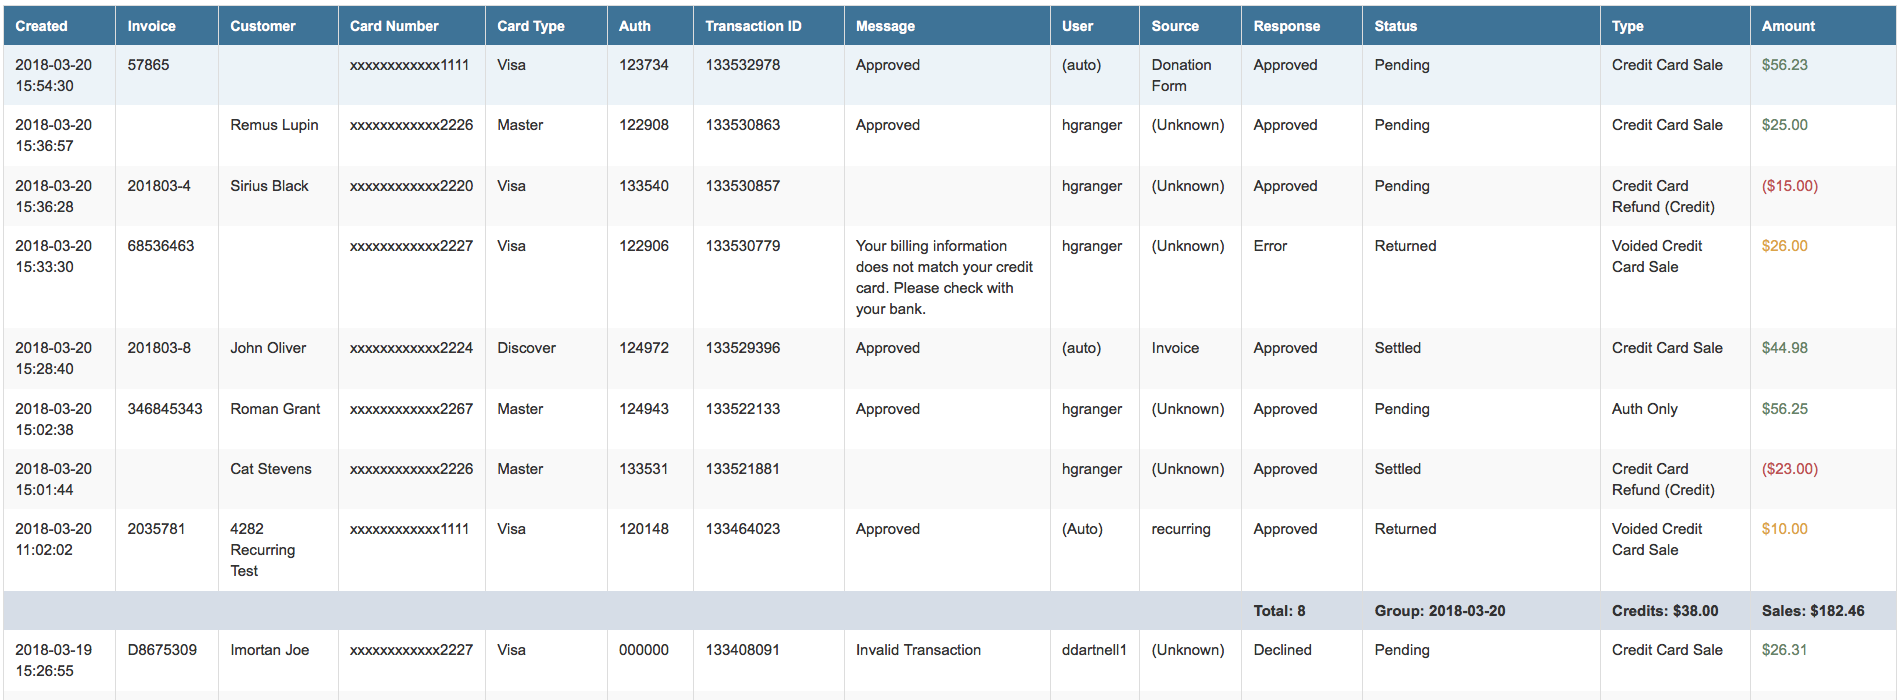The width and height of the screenshot is (1901, 700).
Task: Click the Transaction ID column header
Action: 753,26
